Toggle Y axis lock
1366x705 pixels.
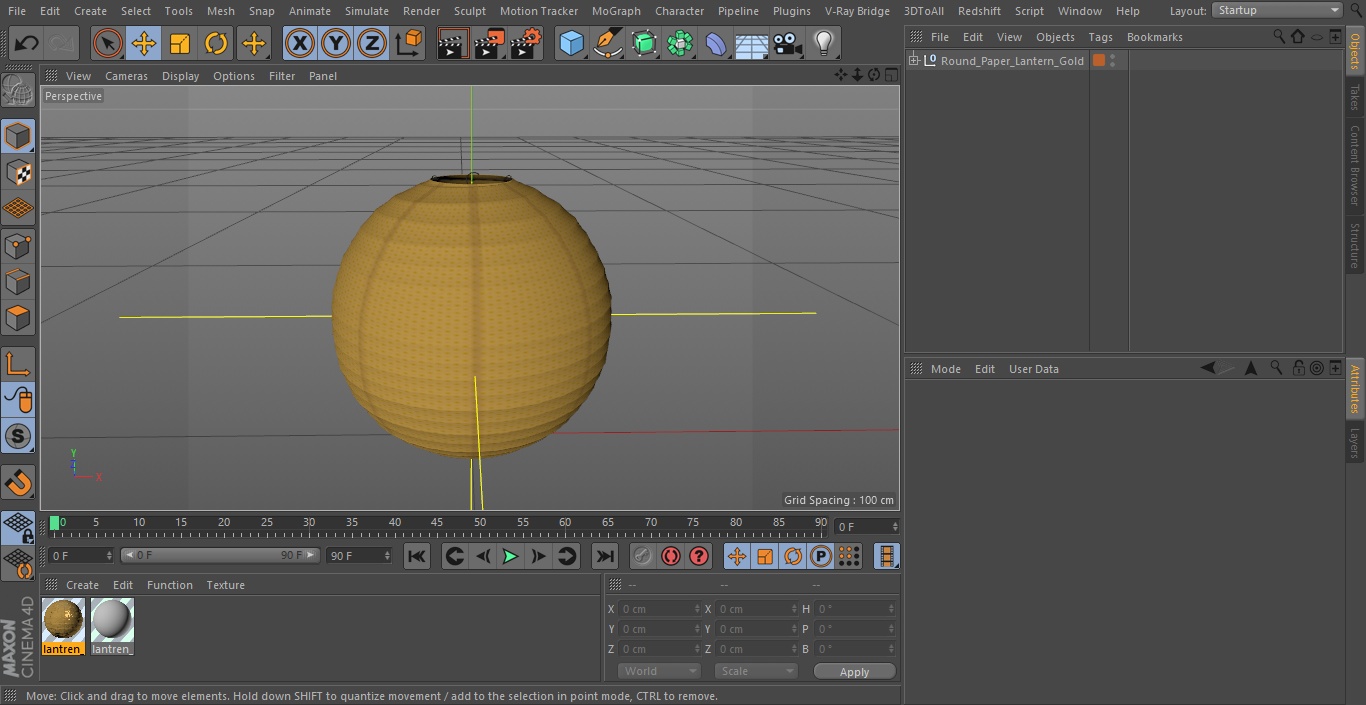(336, 44)
